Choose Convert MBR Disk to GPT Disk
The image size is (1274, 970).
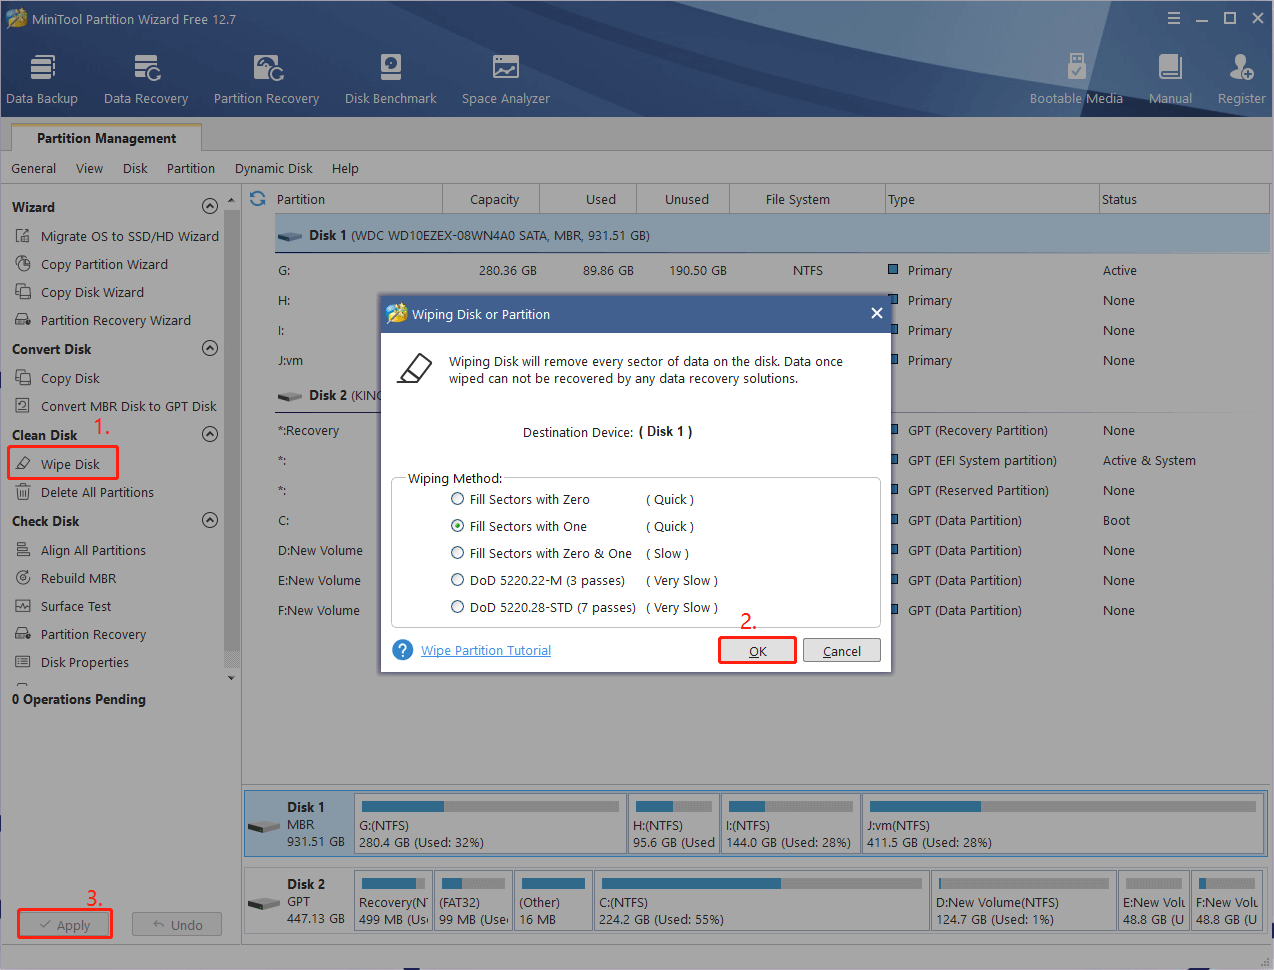point(116,406)
